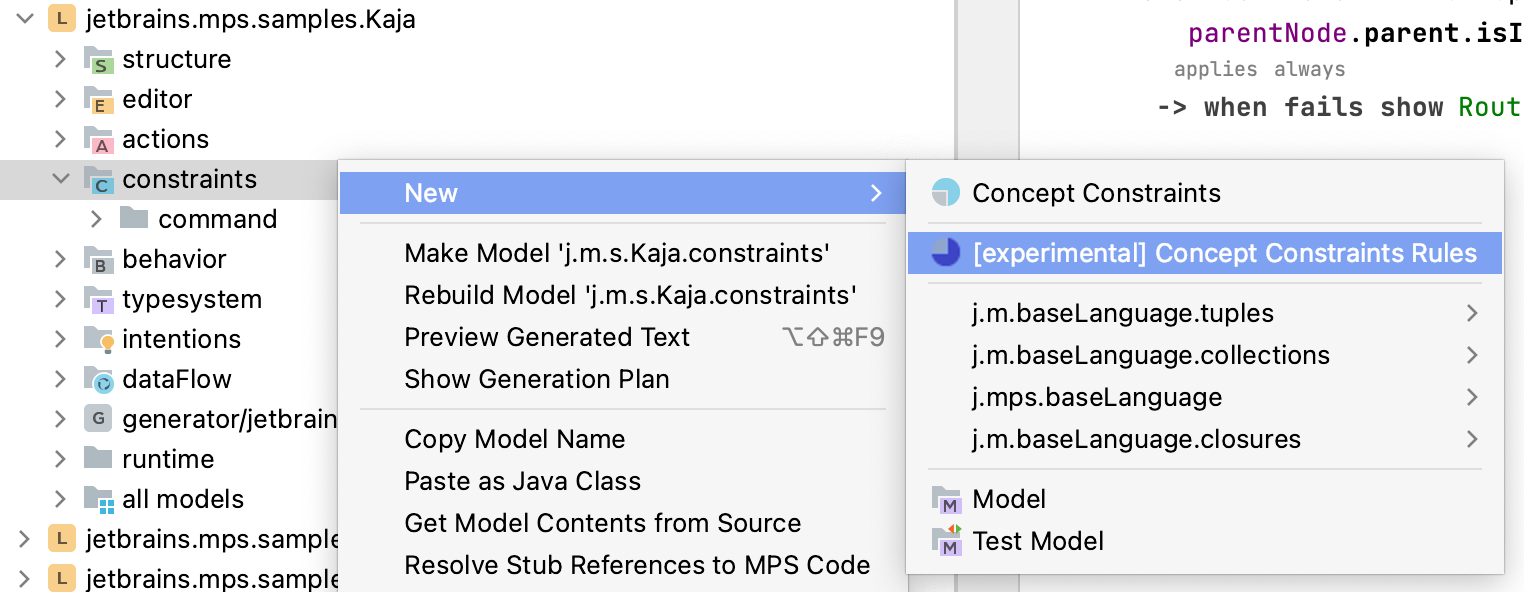The height and width of the screenshot is (592, 1524).
Task: Click the actions model folder icon
Action: (98, 140)
